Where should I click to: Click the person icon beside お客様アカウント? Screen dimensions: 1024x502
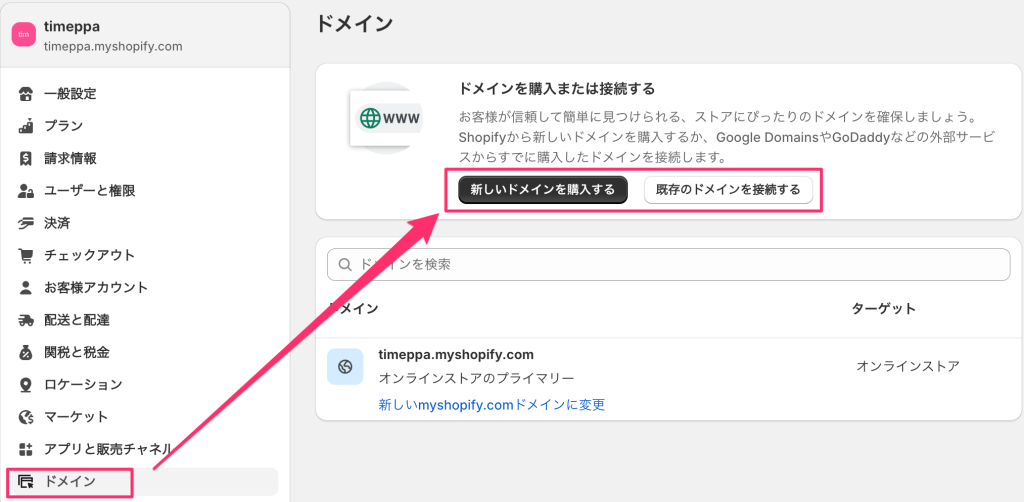click(x=25, y=287)
